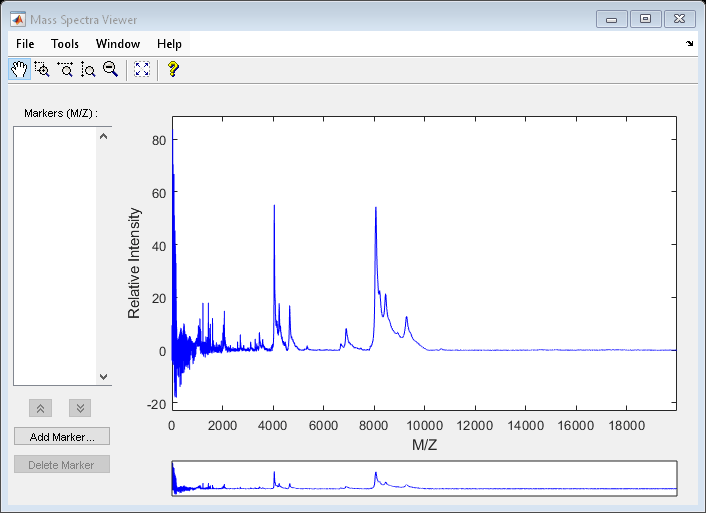Click the Add Marker... button
This screenshot has height=513, width=706.
pos(62,437)
